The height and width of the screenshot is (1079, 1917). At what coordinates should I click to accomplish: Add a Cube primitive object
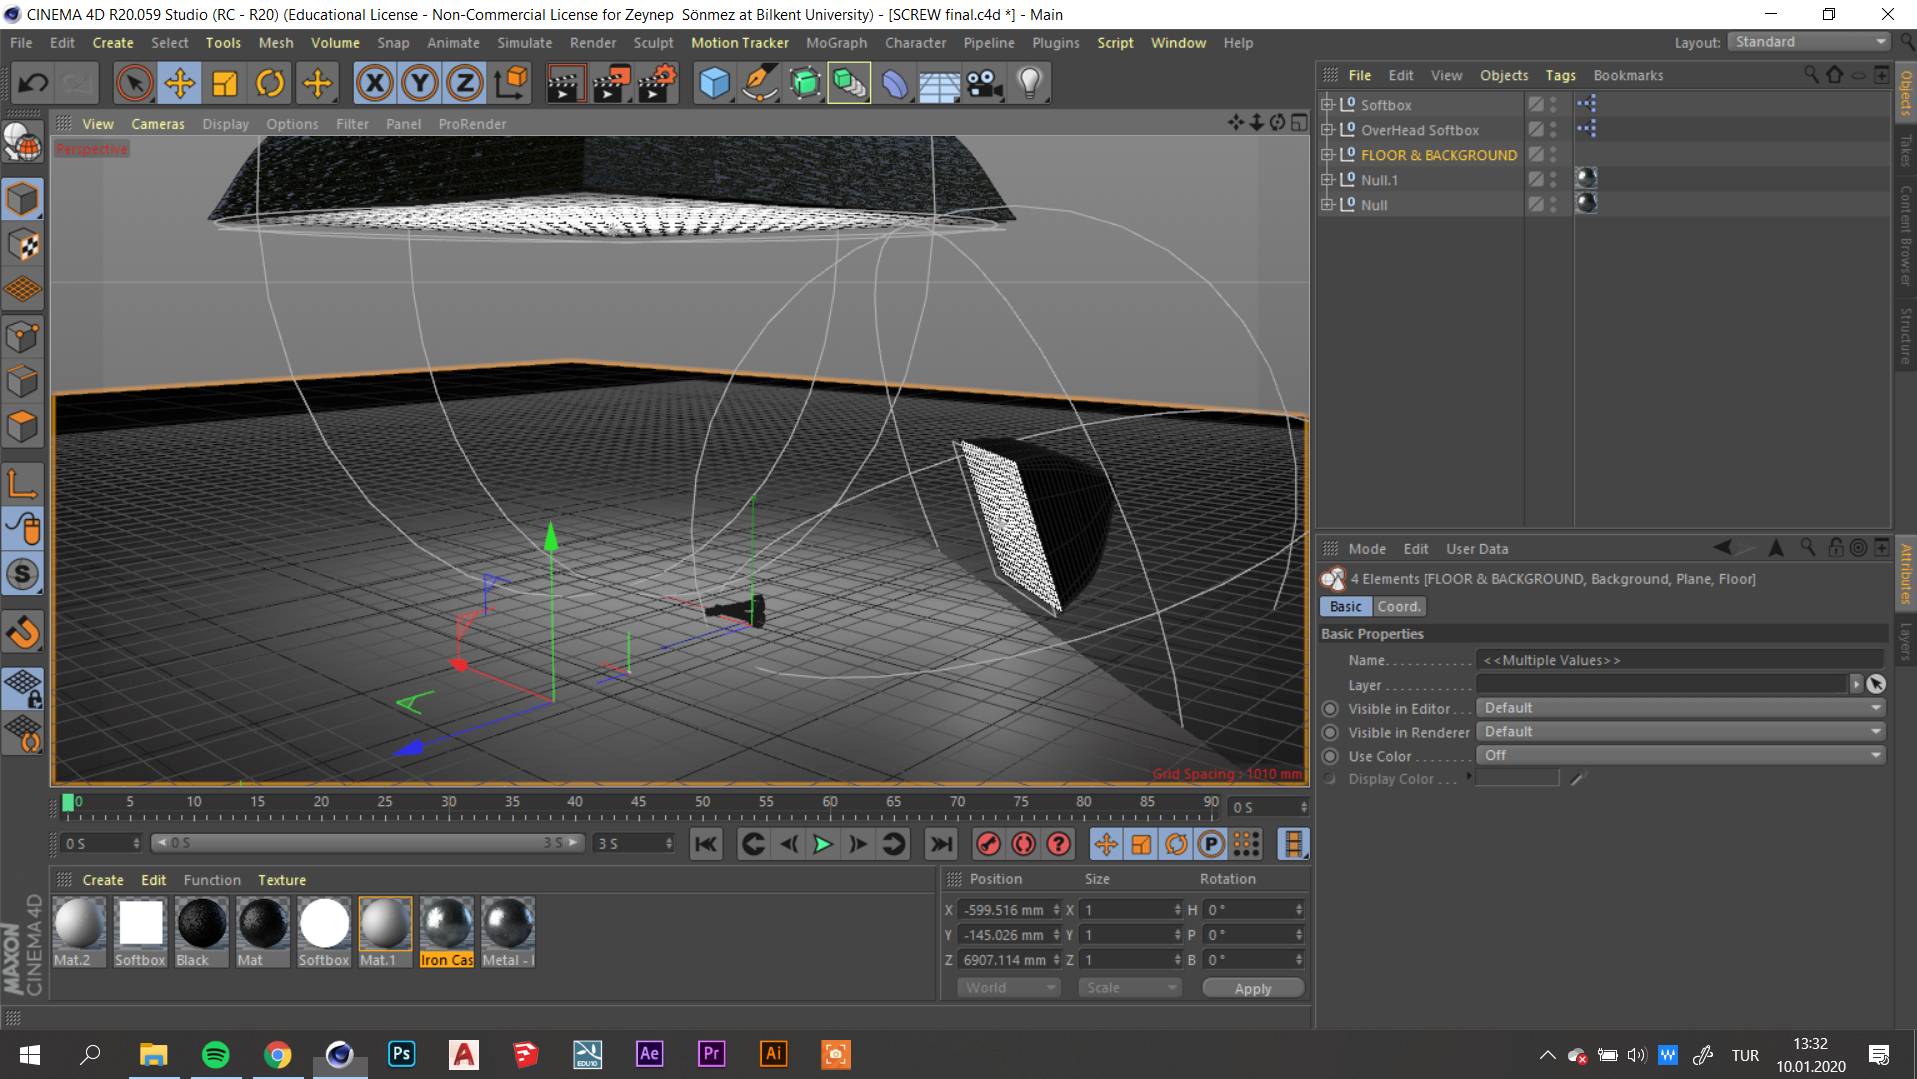pyautogui.click(x=714, y=83)
